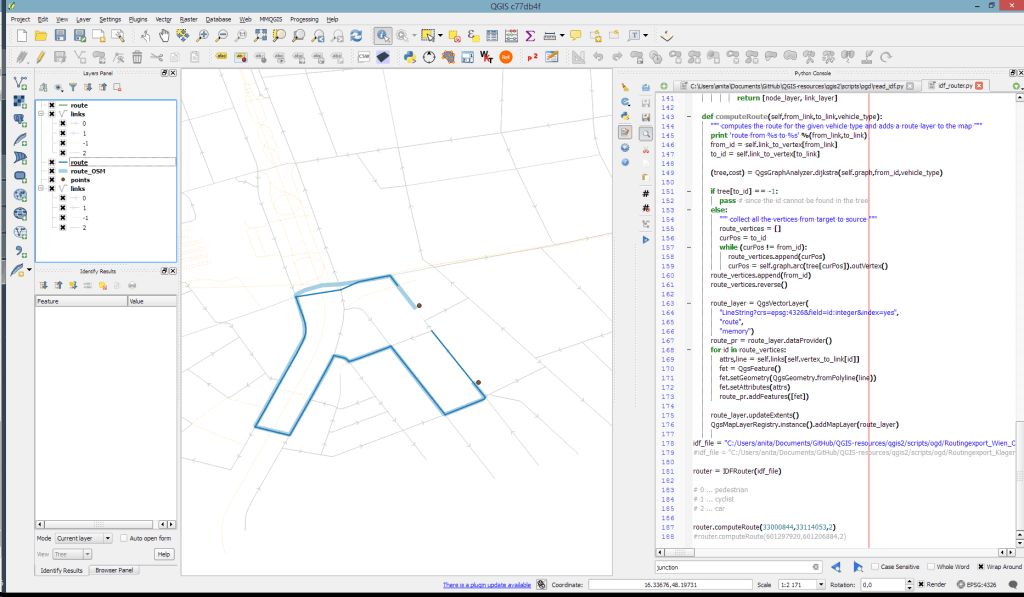Click the layer filter funnel icon

coord(73,87)
